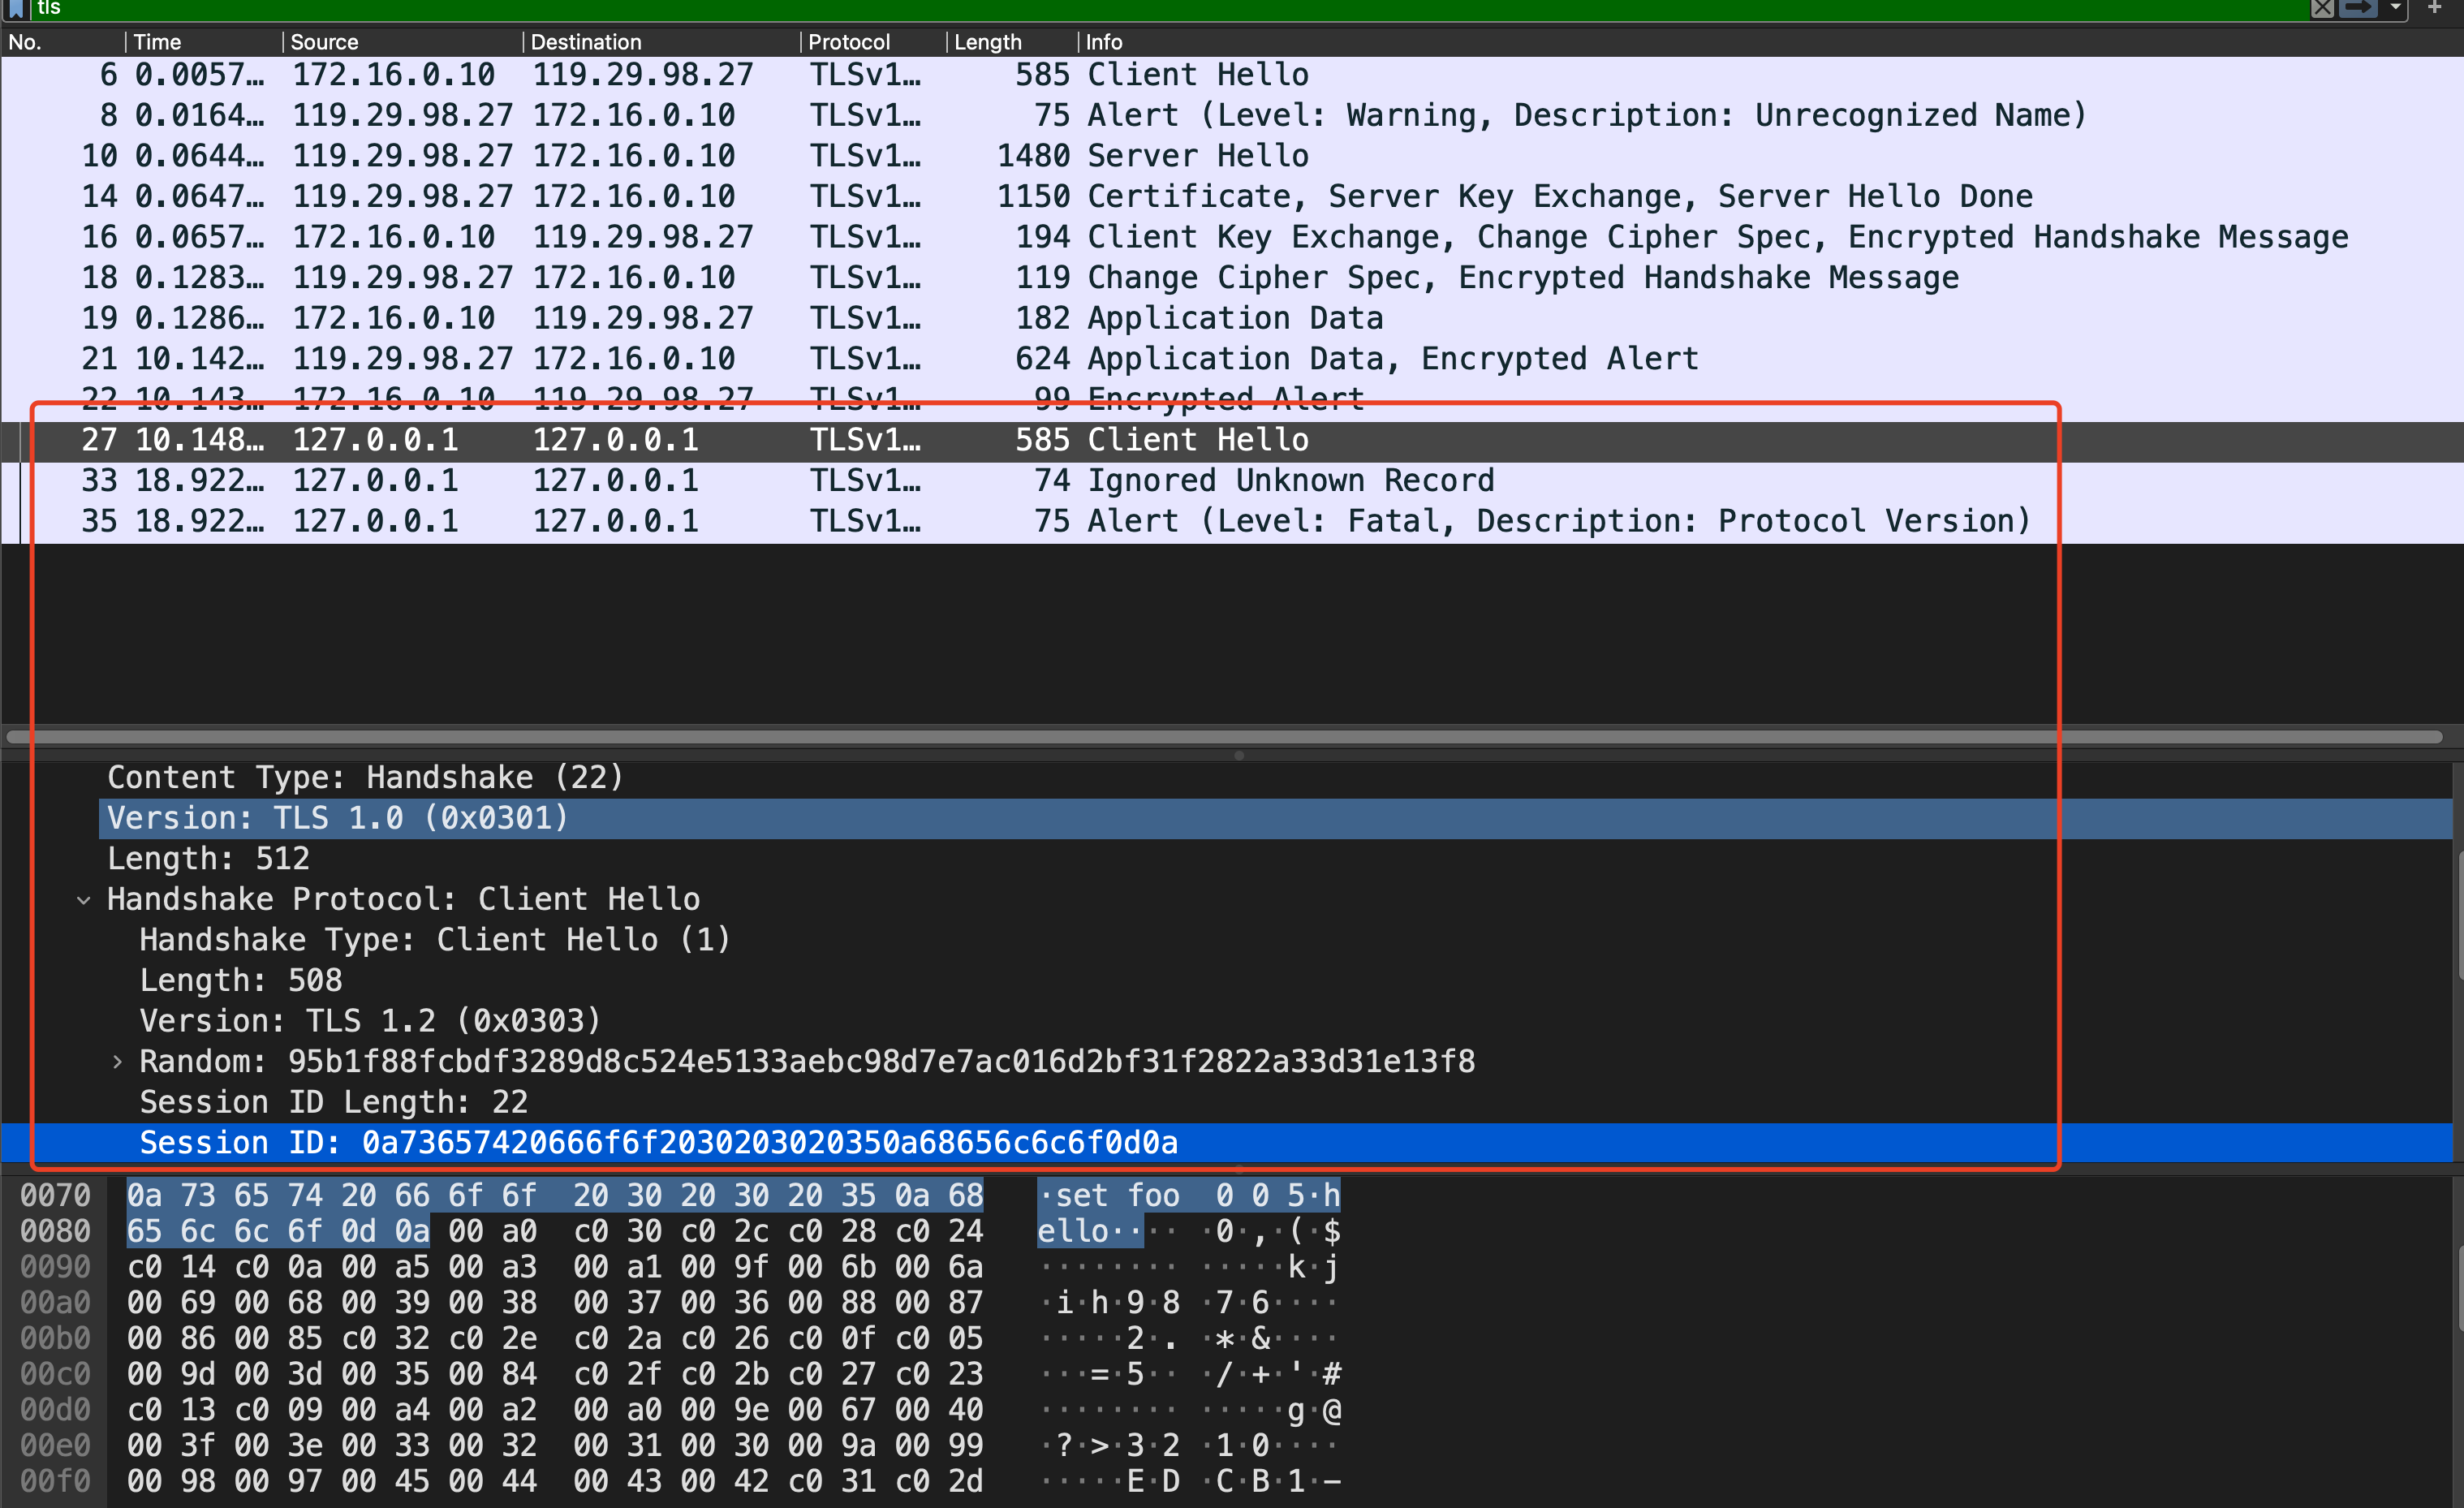Image resolution: width=2464 pixels, height=1508 pixels.
Task: Select Version: TLS 1.0 (0x0301) field
Action: pyautogui.click(x=1276, y=819)
